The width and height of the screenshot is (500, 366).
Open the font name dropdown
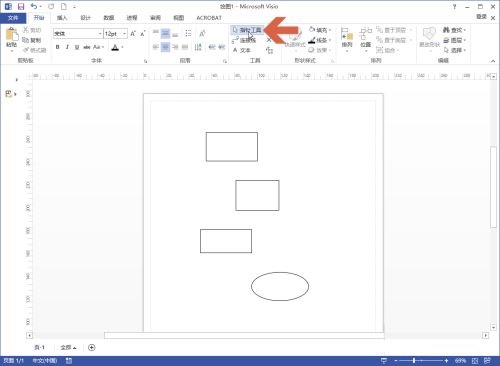tap(100, 34)
